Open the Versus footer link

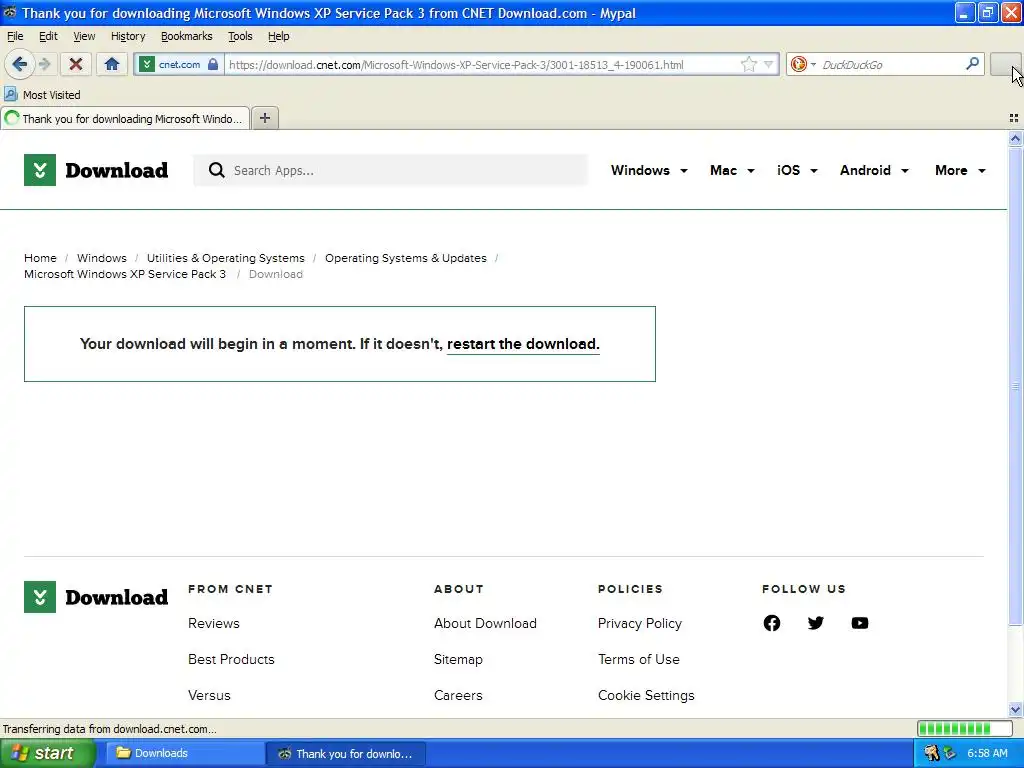tap(209, 696)
